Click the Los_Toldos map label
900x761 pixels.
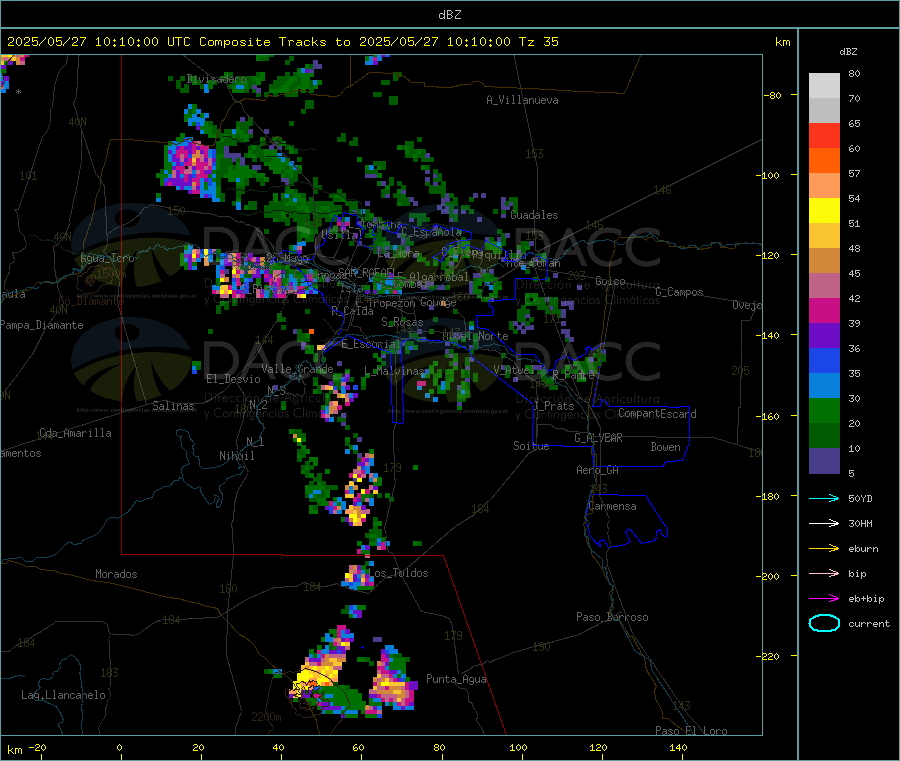[398, 573]
